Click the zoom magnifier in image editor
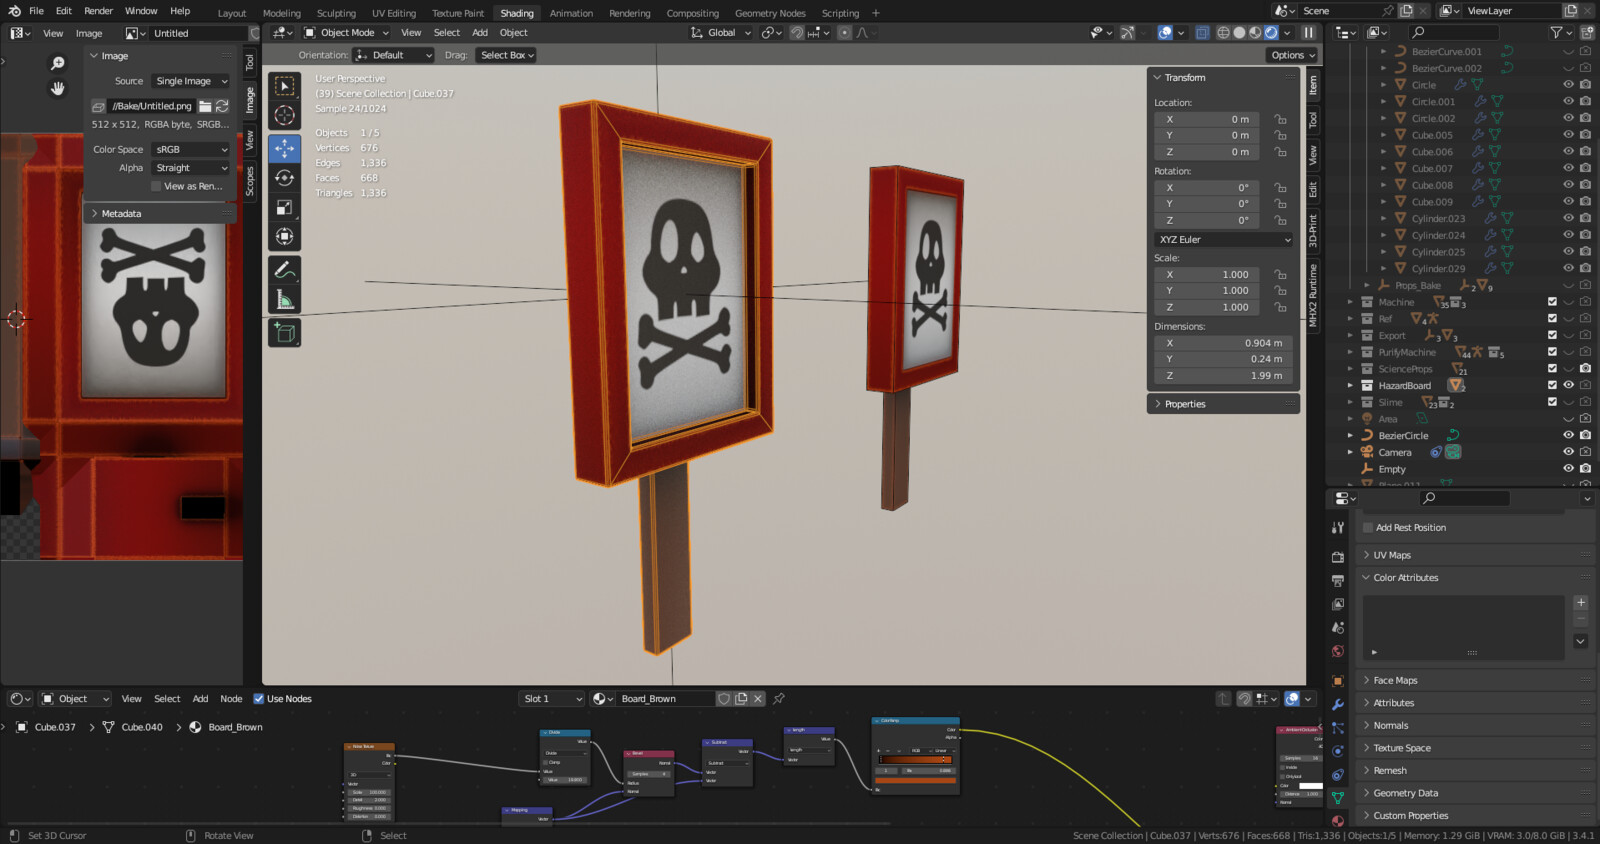The width and height of the screenshot is (1600, 844). point(58,63)
